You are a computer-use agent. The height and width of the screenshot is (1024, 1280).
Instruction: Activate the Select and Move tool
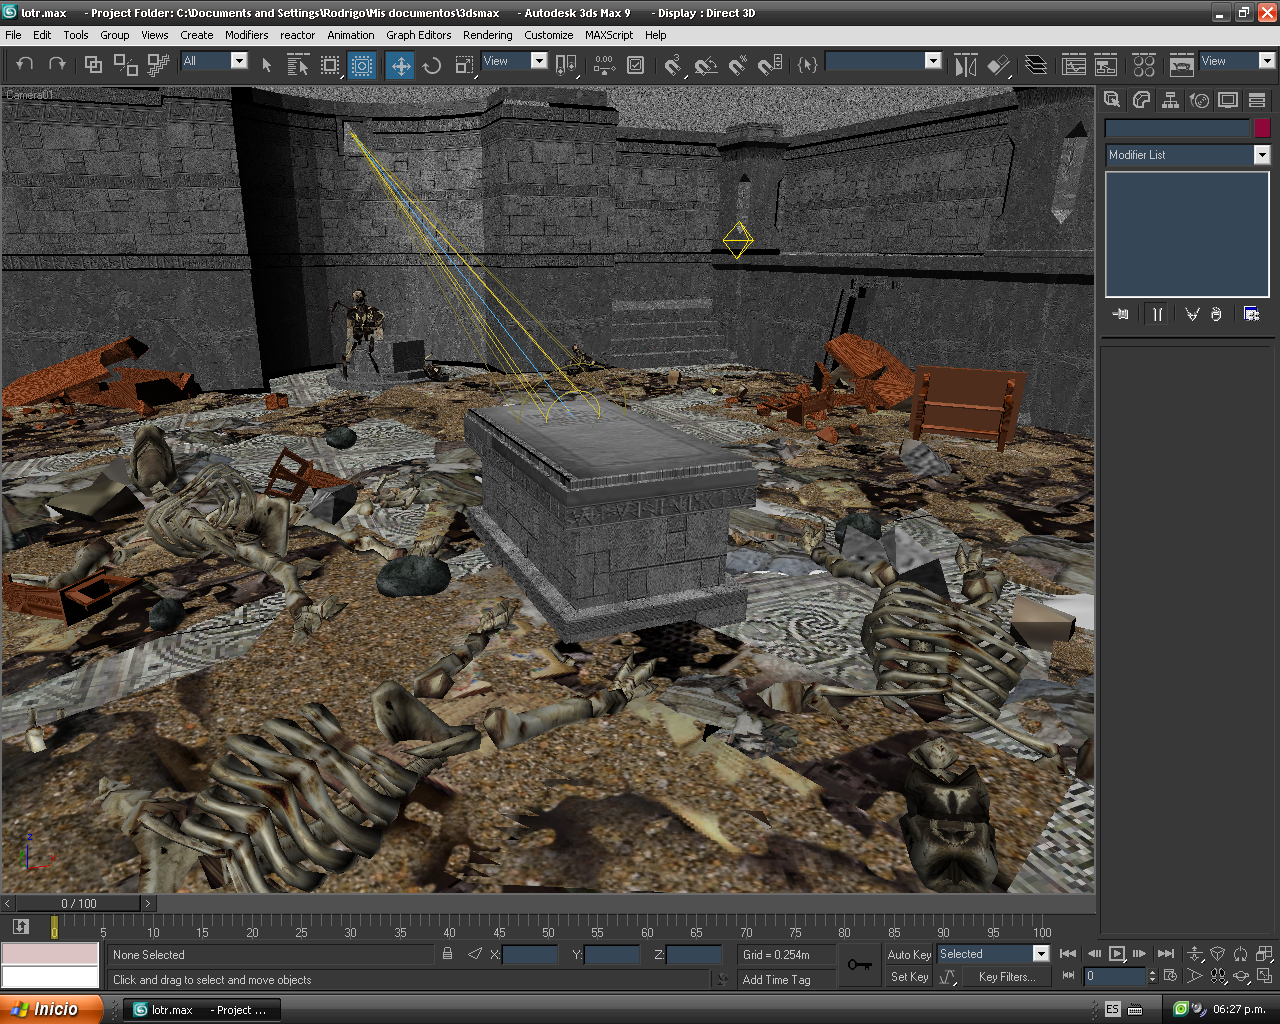(x=400, y=65)
